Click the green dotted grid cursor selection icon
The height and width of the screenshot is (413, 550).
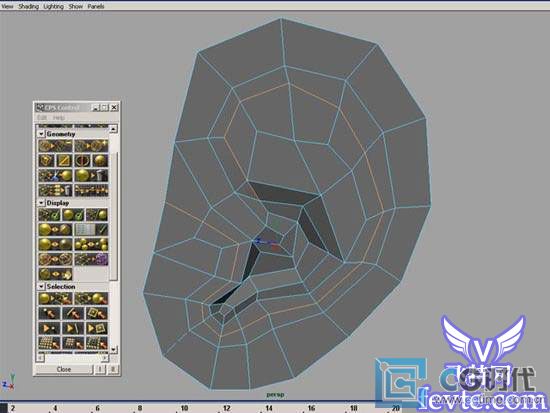coord(97,343)
